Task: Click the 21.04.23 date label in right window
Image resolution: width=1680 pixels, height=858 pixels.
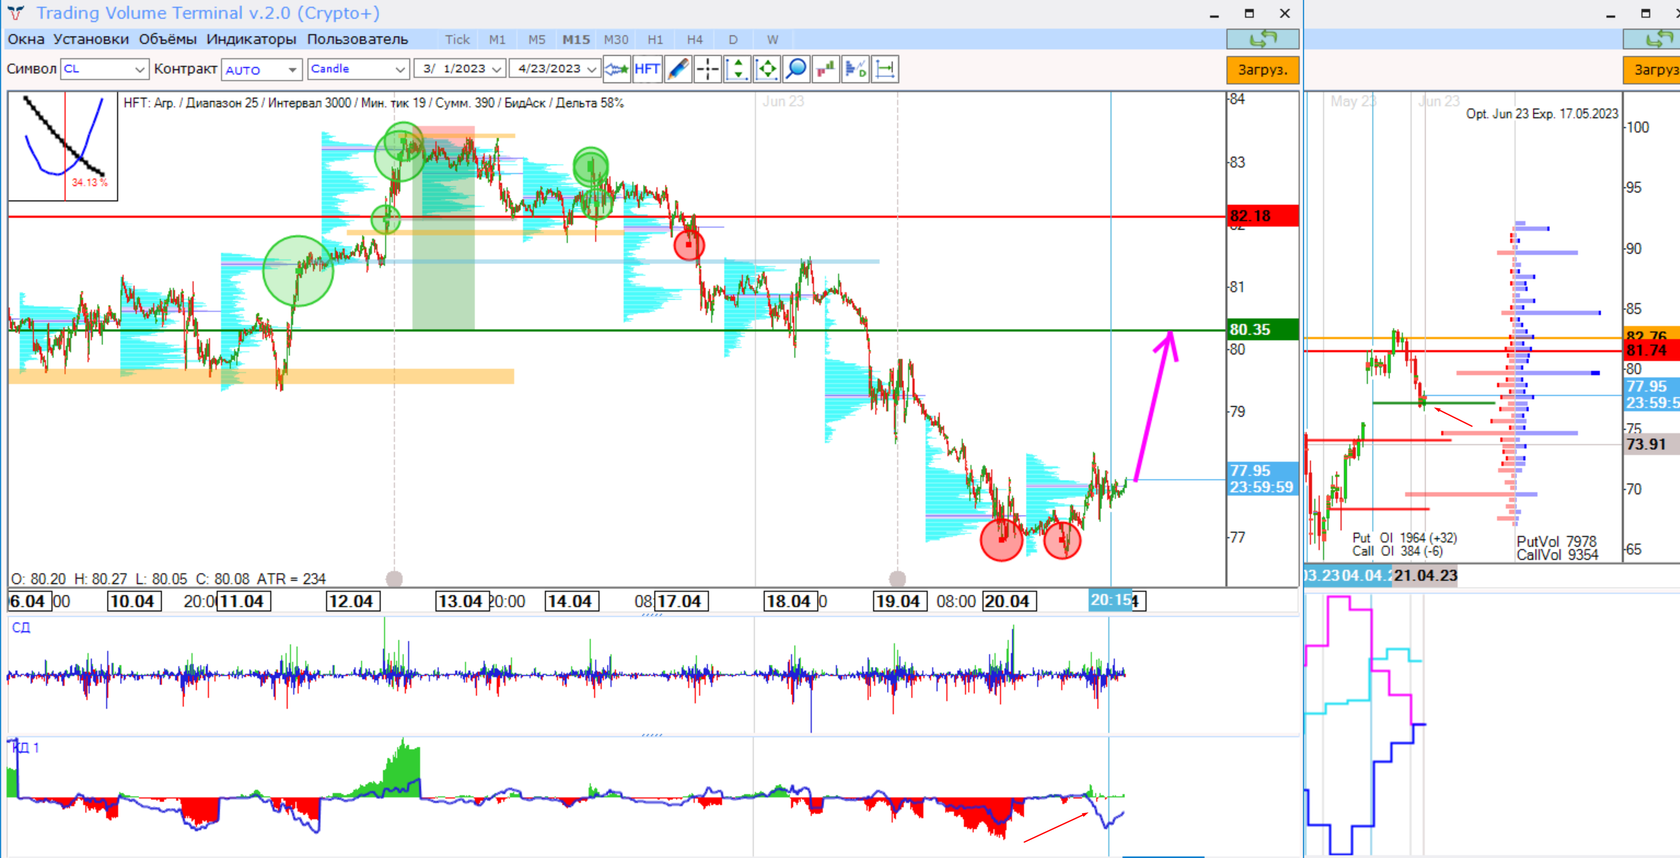Action: click(x=1426, y=575)
